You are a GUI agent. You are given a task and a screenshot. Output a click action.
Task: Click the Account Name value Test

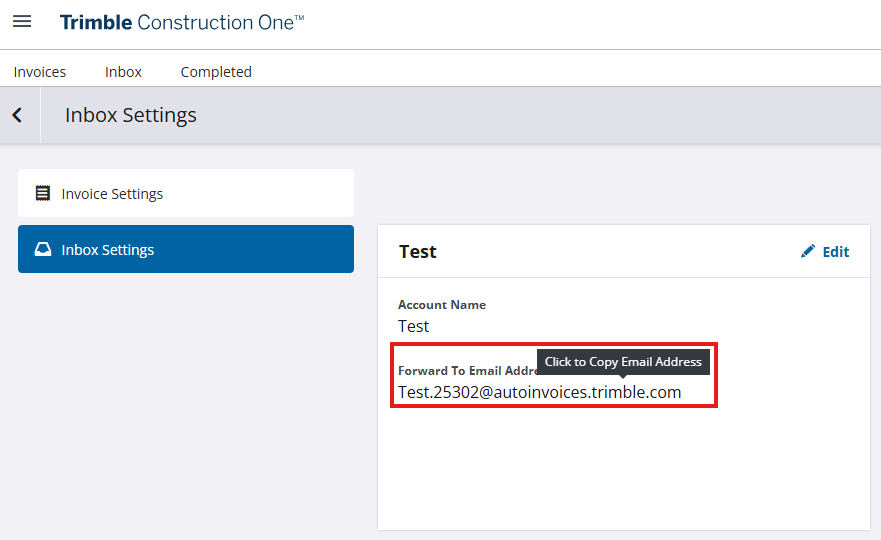pos(414,326)
